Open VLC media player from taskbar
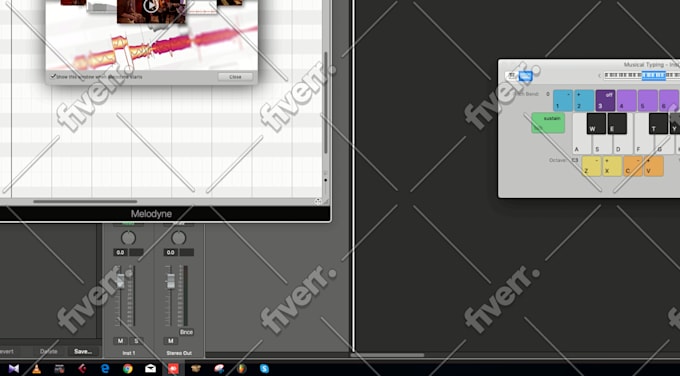This screenshot has width=680, height=376. (37, 369)
